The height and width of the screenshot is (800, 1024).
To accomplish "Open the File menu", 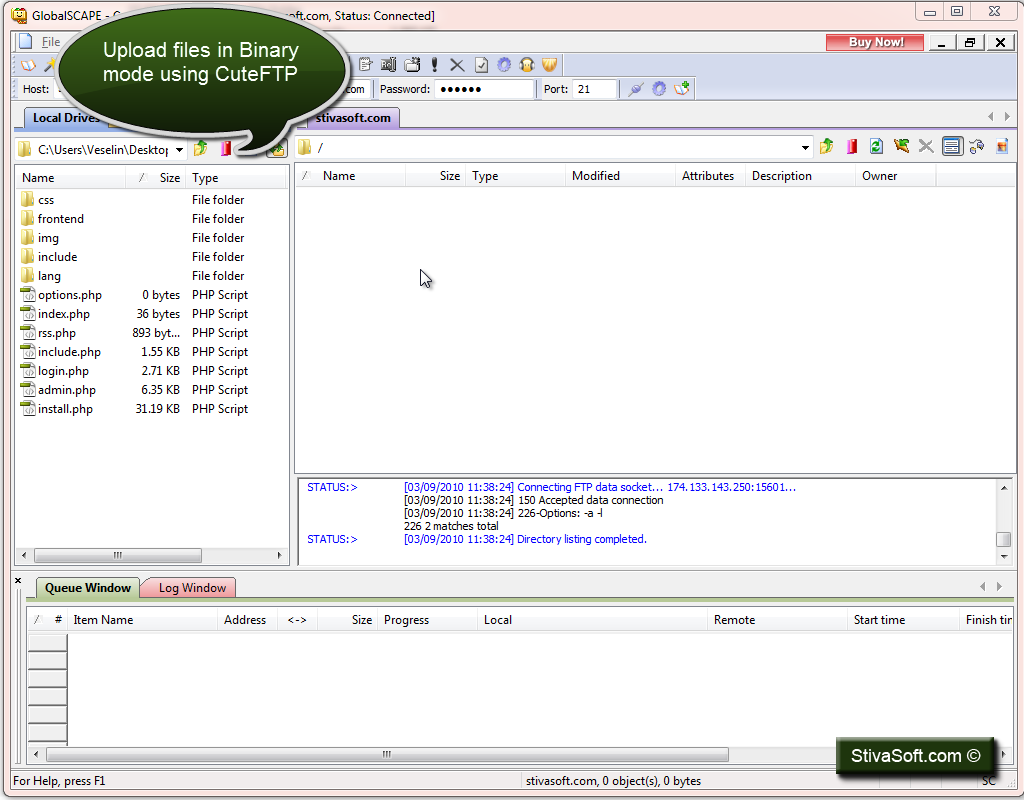I will click(51, 42).
